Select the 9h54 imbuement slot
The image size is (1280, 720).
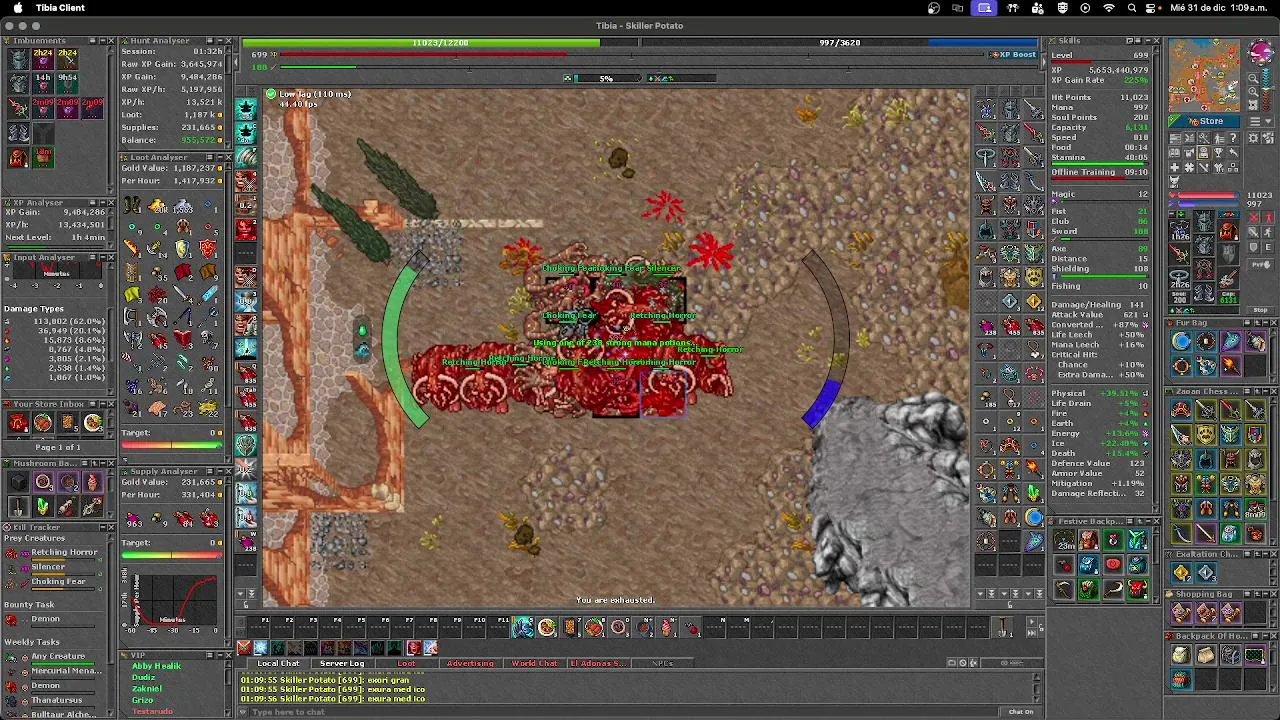67,82
